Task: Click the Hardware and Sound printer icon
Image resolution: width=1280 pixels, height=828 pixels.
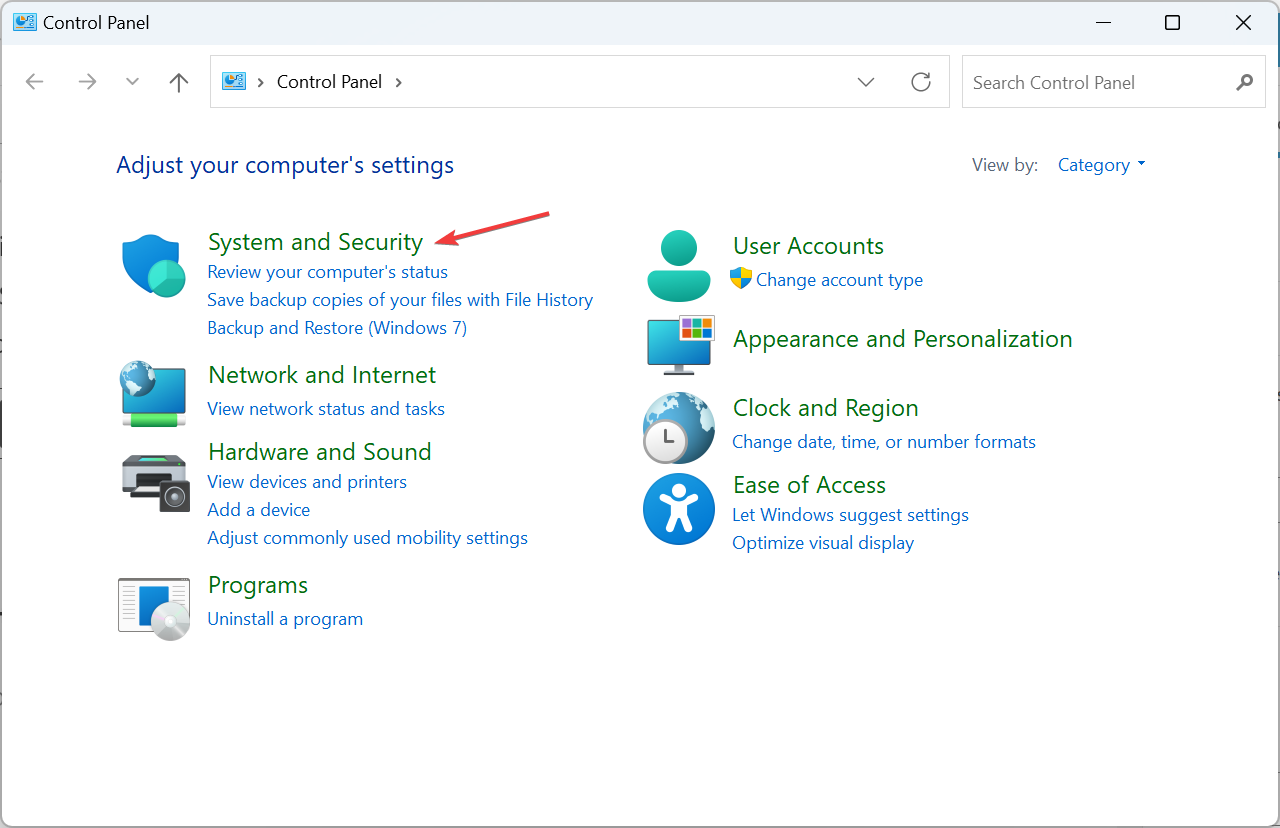Action: point(155,484)
